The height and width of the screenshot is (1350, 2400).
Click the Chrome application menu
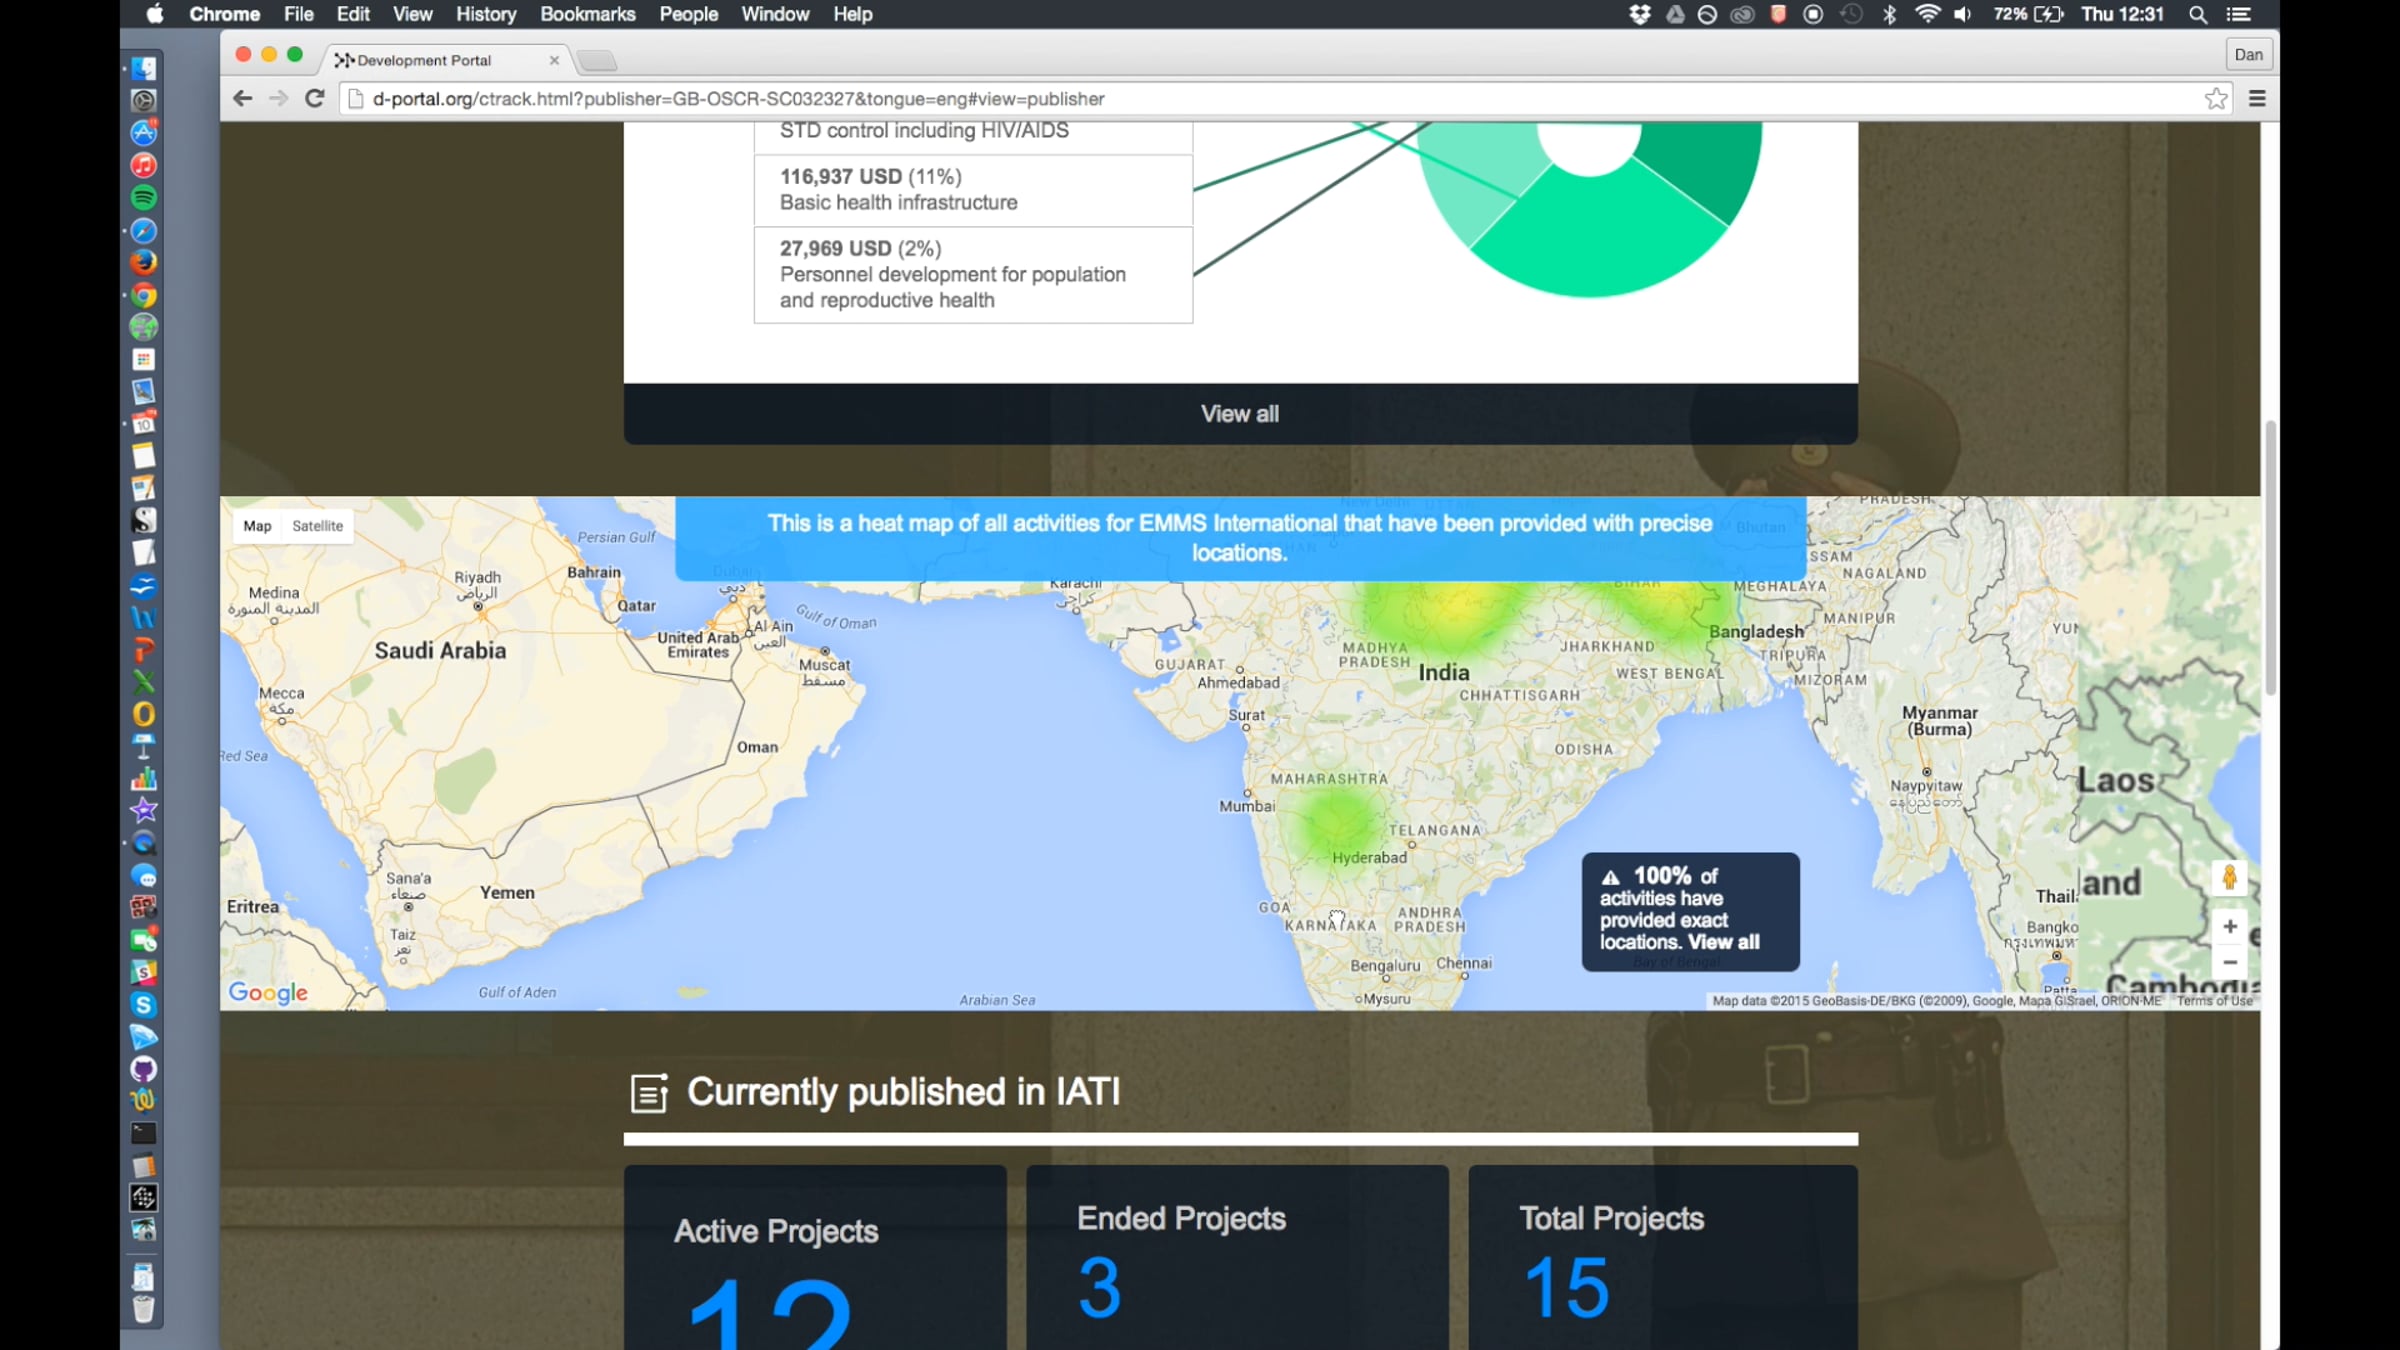[x=225, y=14]
